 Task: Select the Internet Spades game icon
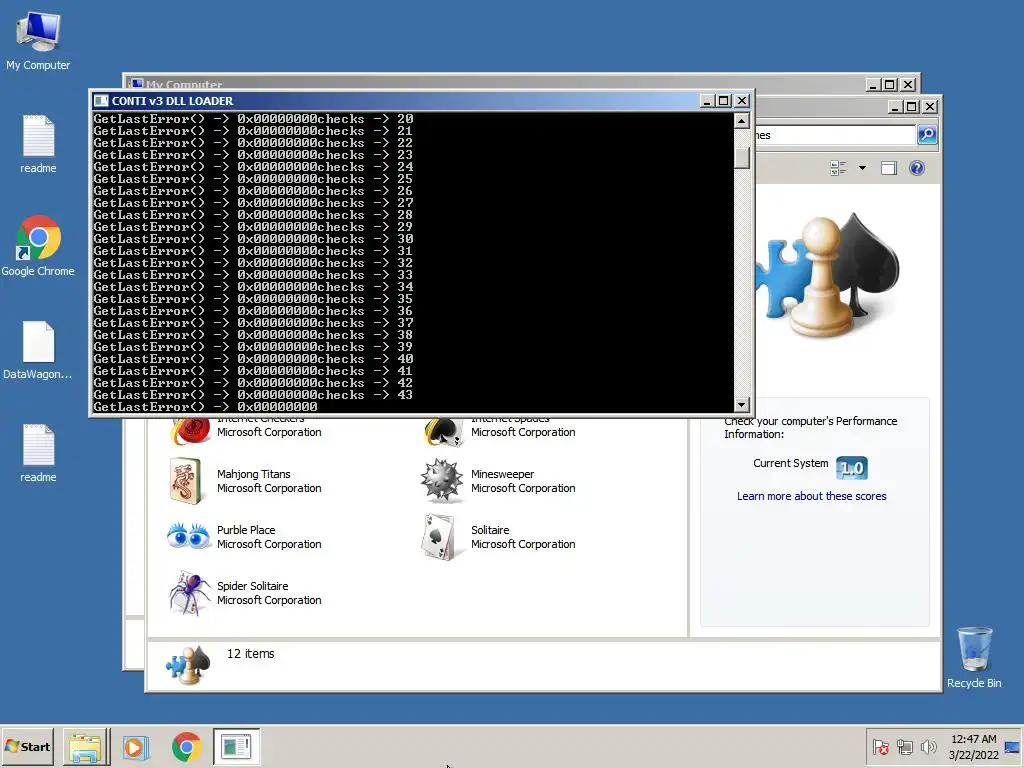444,432
